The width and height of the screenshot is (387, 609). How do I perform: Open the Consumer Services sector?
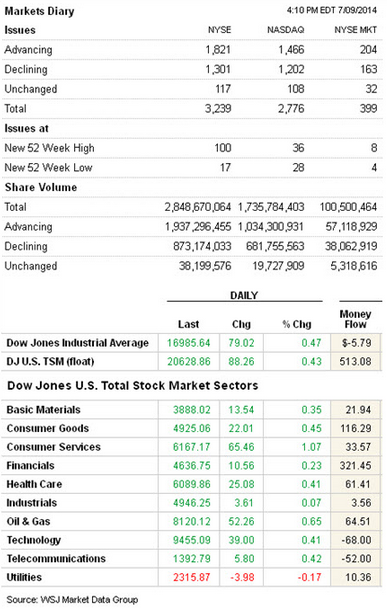click(54, 447)
